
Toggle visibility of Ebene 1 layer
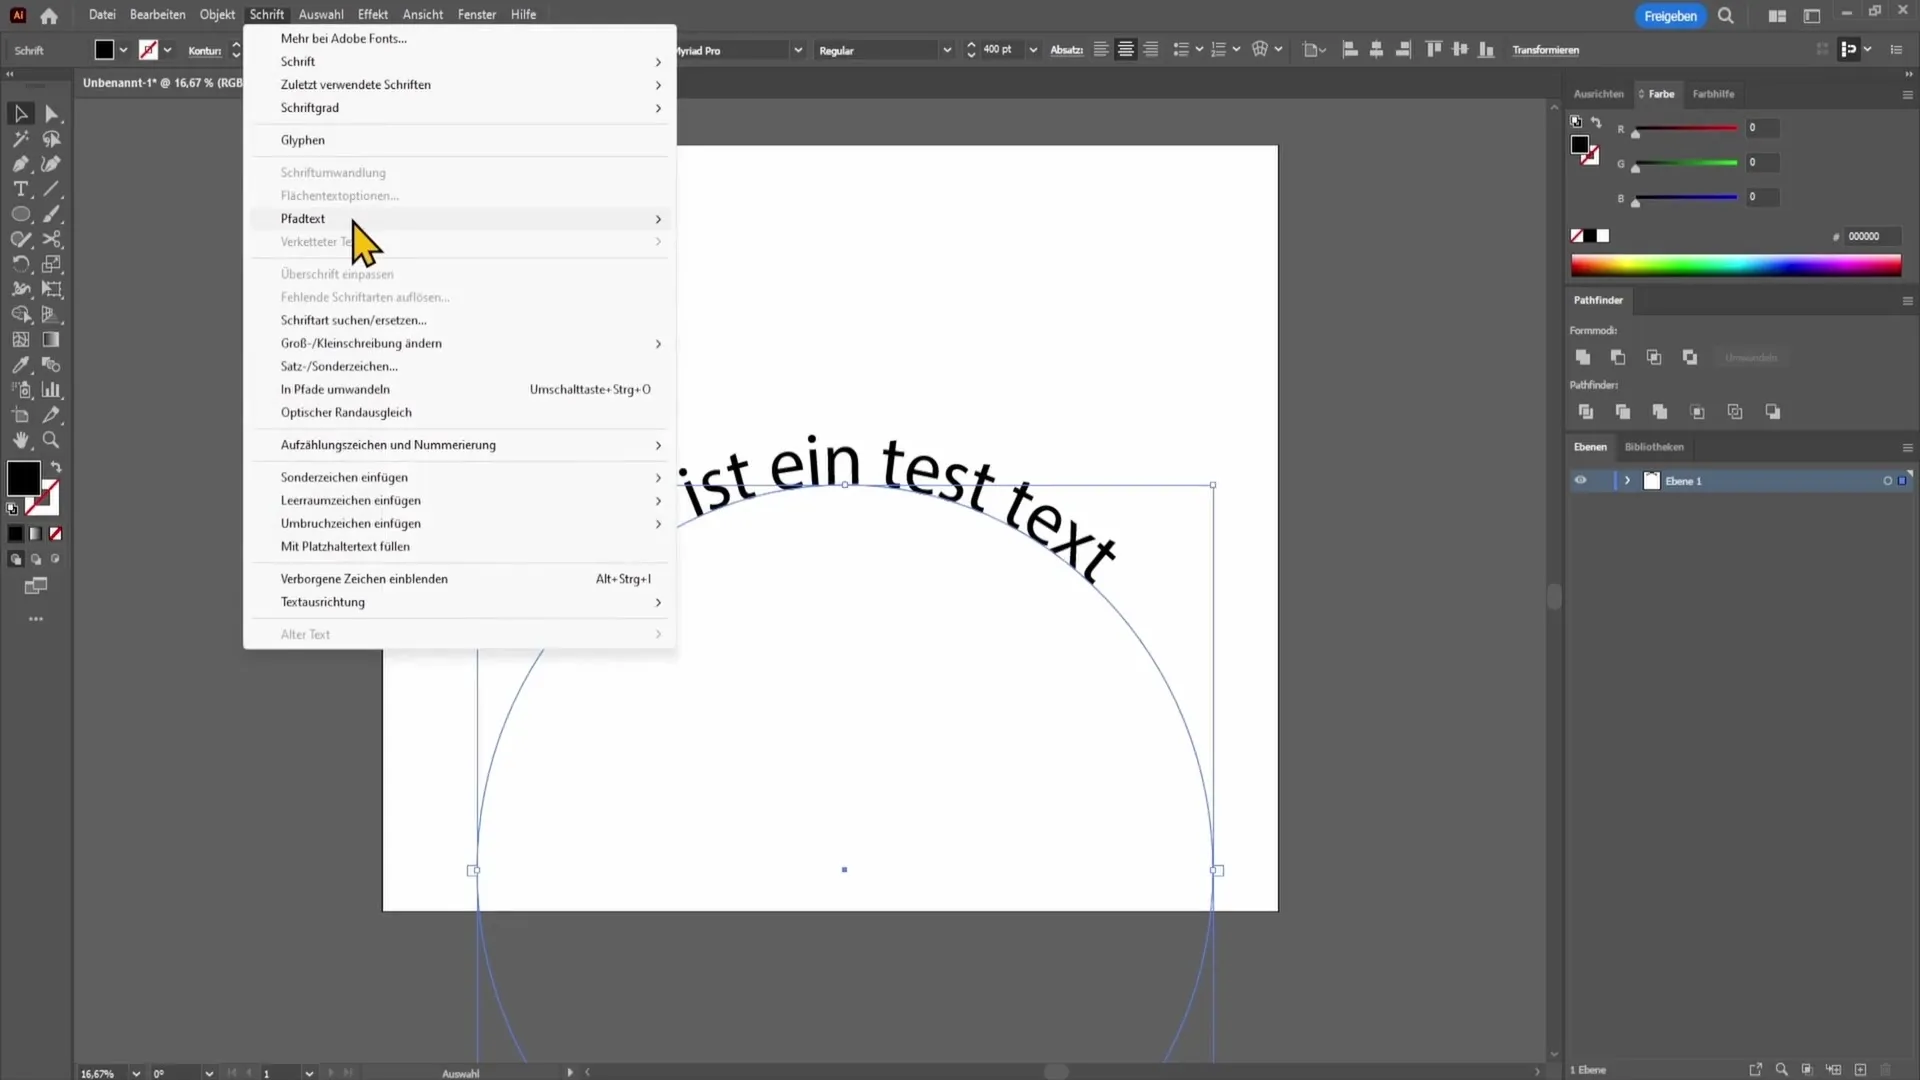[1580, 481]
